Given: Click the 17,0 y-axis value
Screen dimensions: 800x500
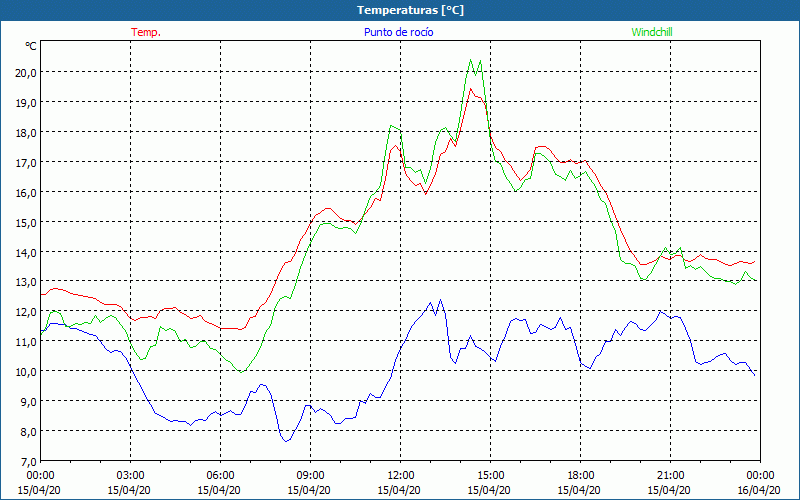Looking at the screenshot, I should [27, 162].
